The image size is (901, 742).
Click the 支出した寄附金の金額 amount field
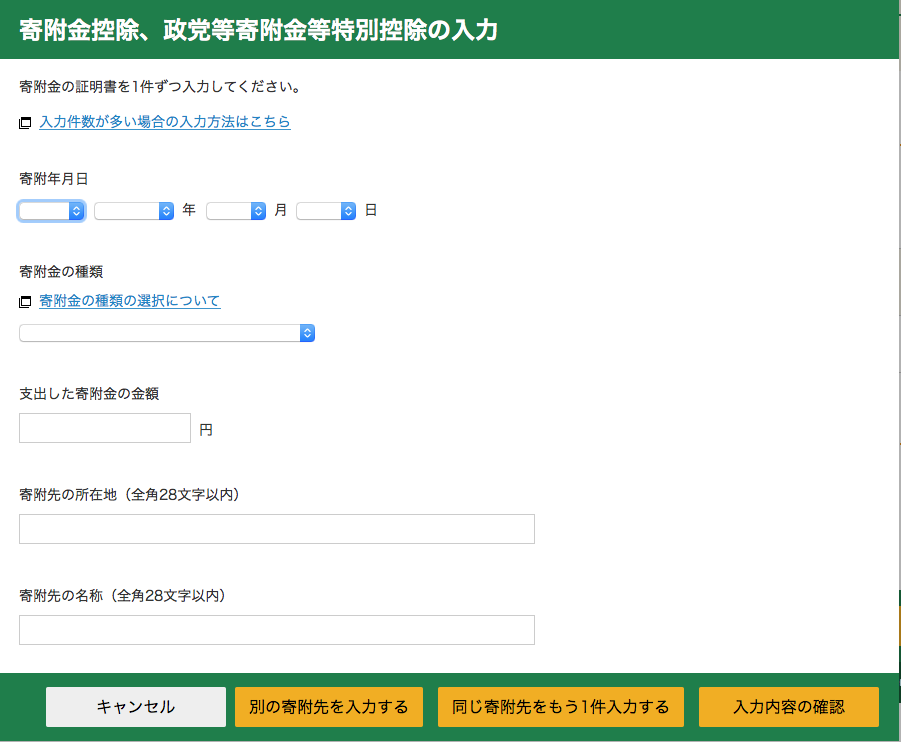pyautogui.click(x=105, y=428)
